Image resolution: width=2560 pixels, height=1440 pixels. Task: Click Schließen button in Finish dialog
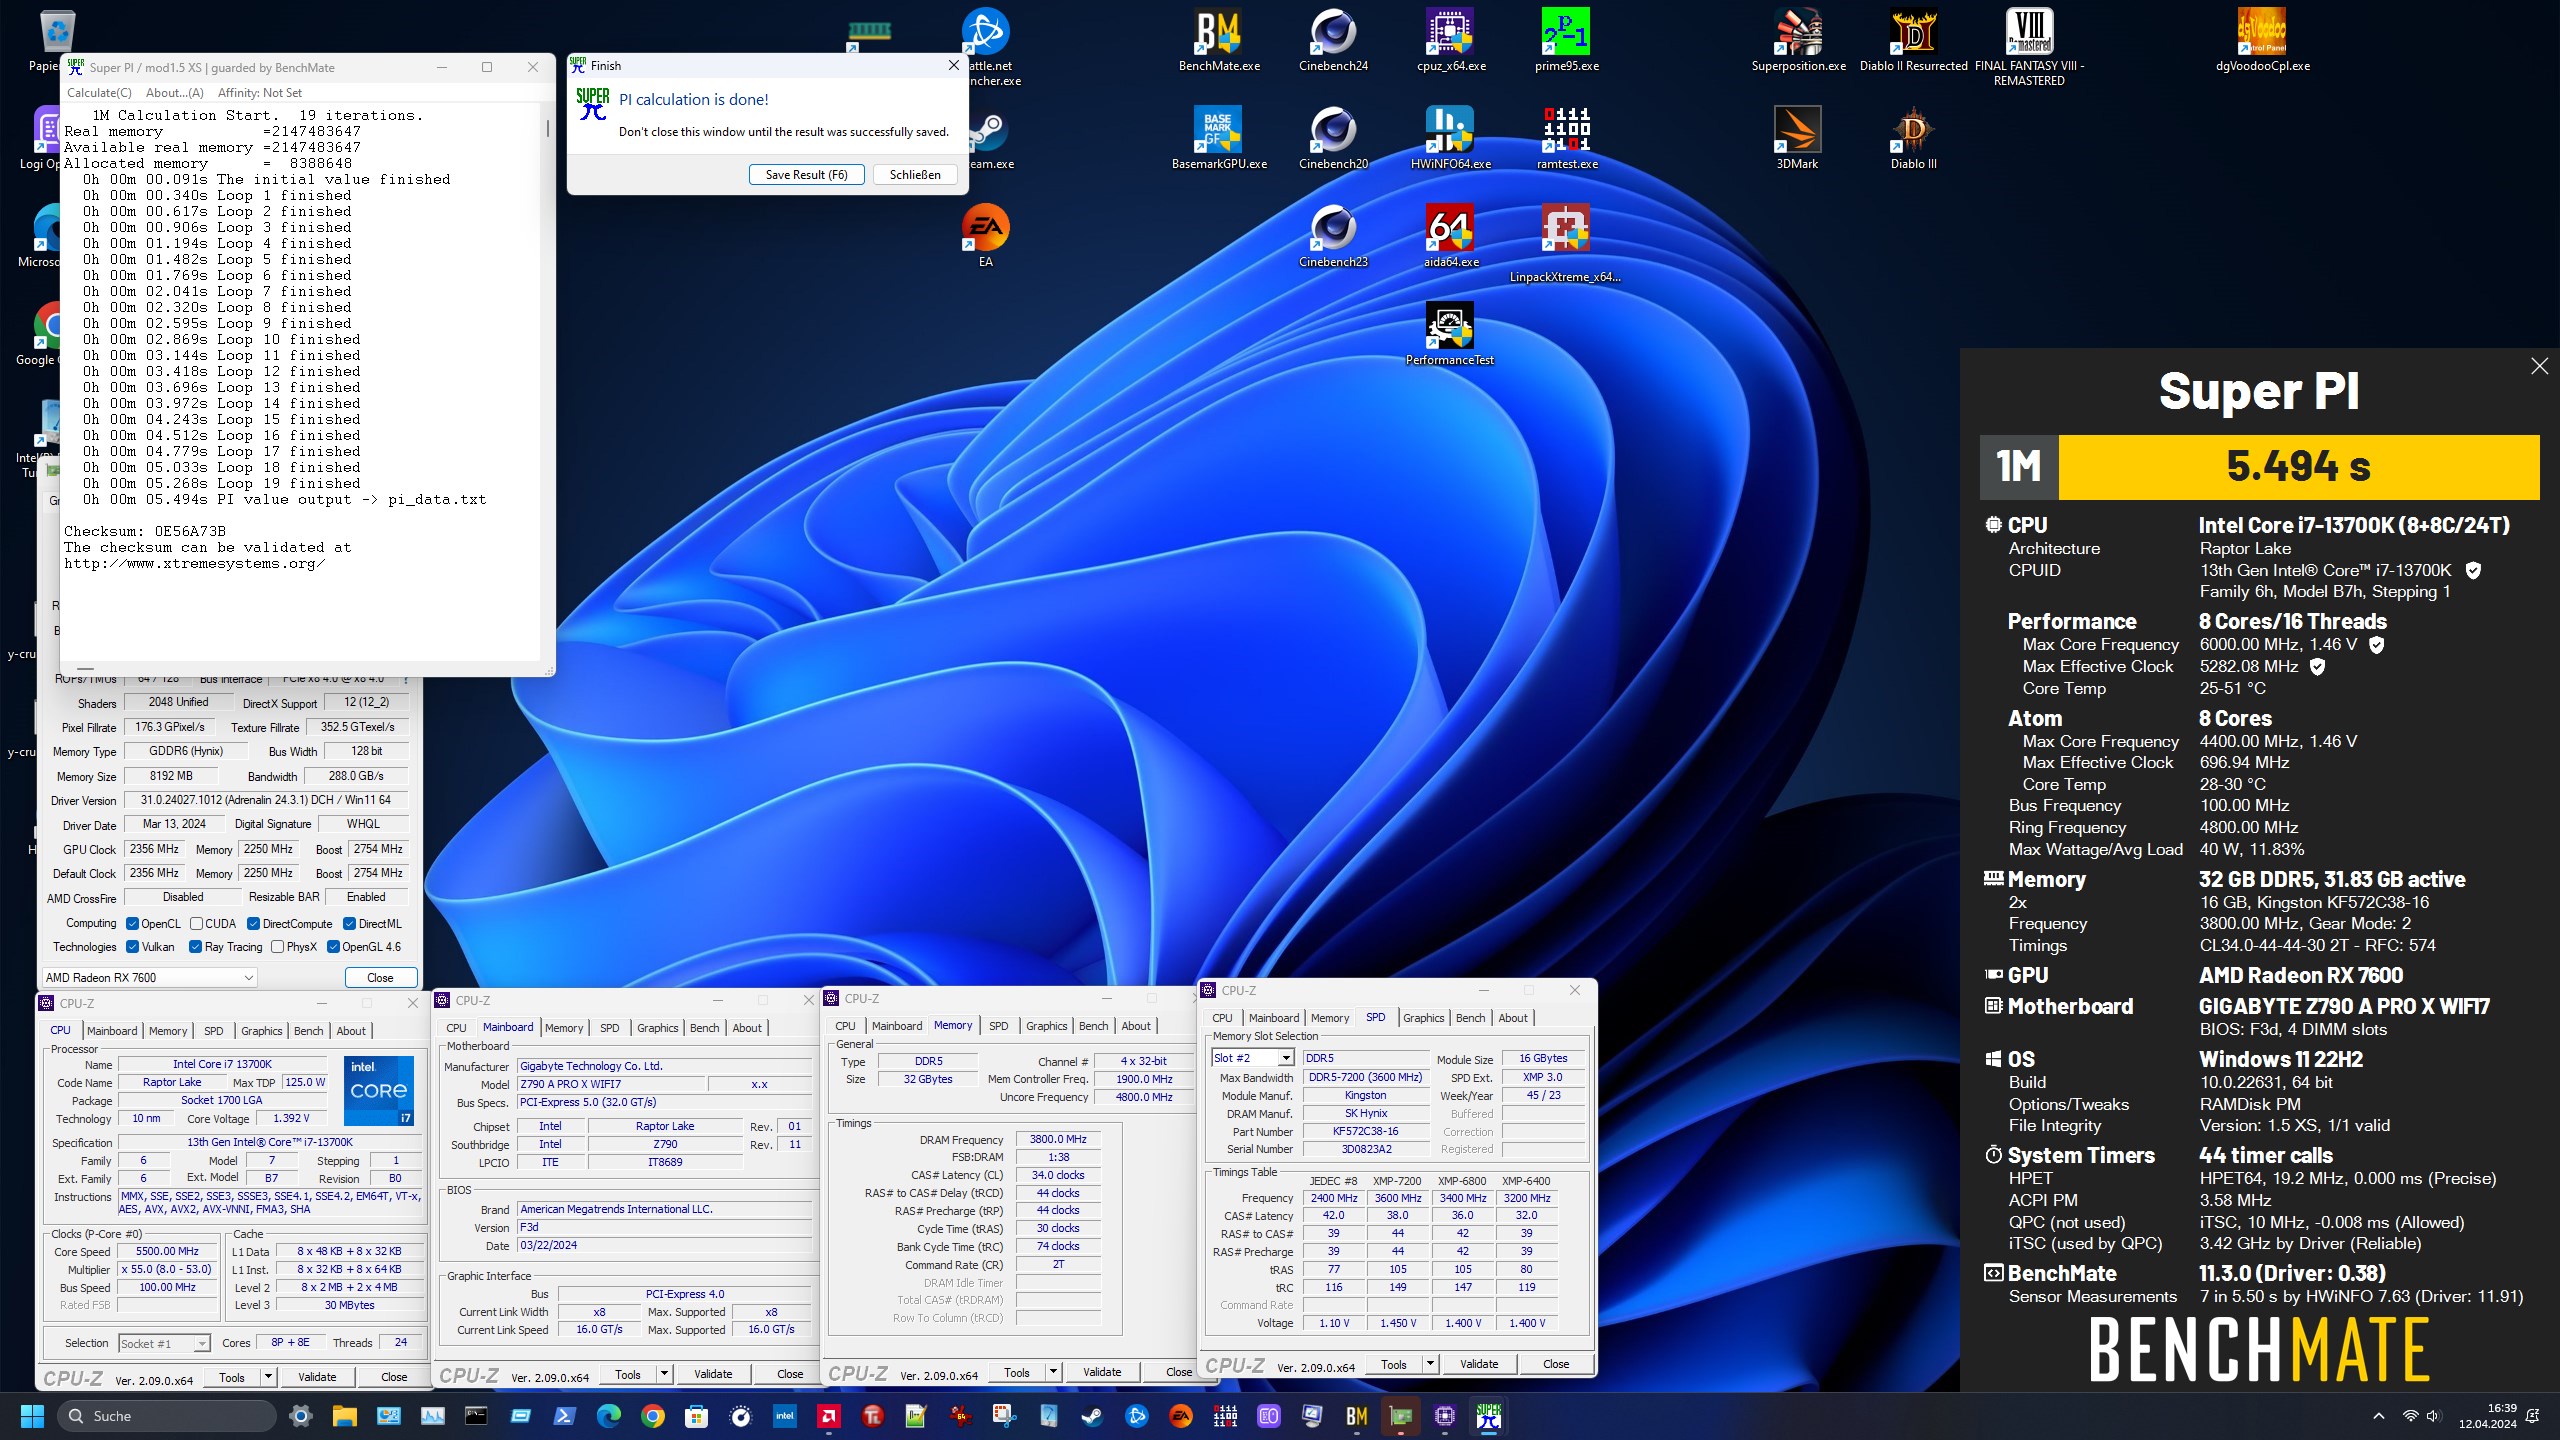tap(915, 174)
